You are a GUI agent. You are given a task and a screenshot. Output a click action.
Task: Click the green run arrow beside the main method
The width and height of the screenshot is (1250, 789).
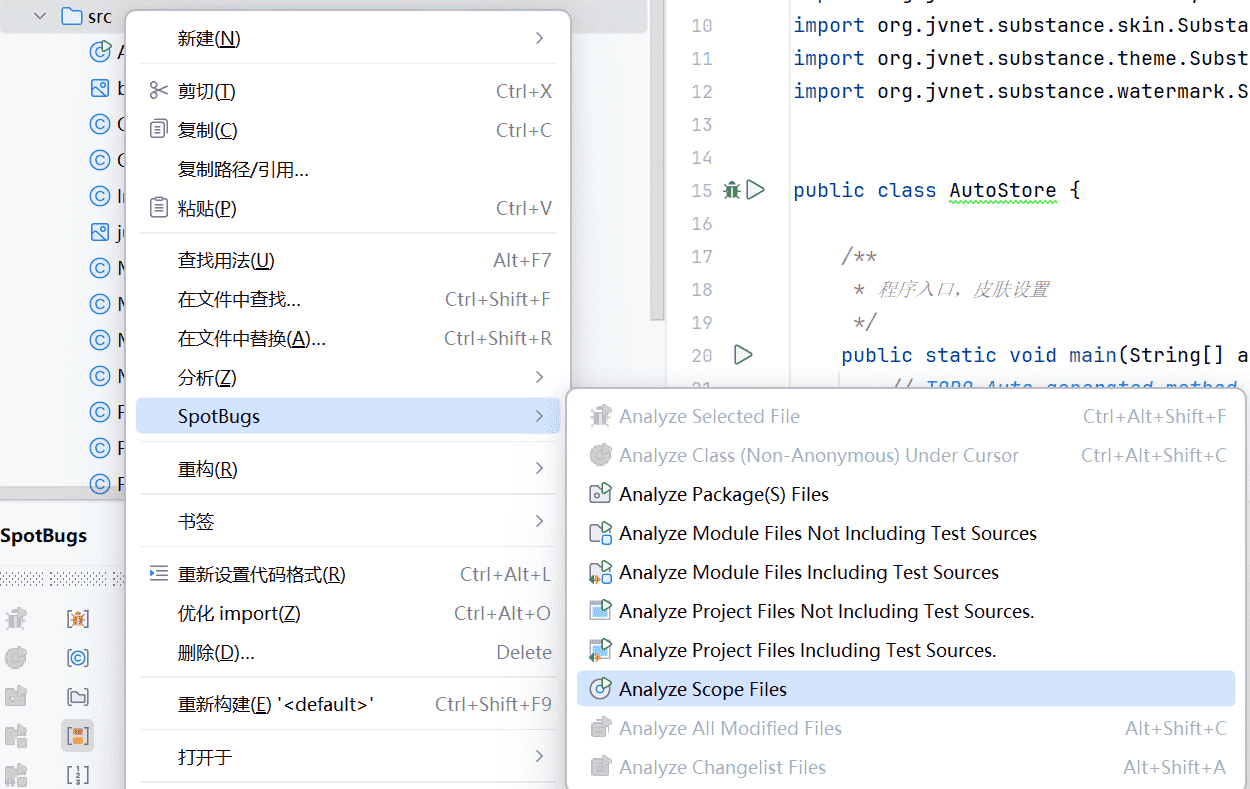pos(742,355)
